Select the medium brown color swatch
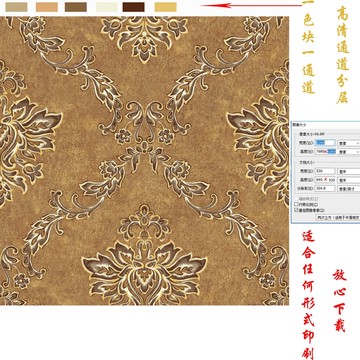The height and width of the screenshot is (360, 360). (x=76, y=7)
